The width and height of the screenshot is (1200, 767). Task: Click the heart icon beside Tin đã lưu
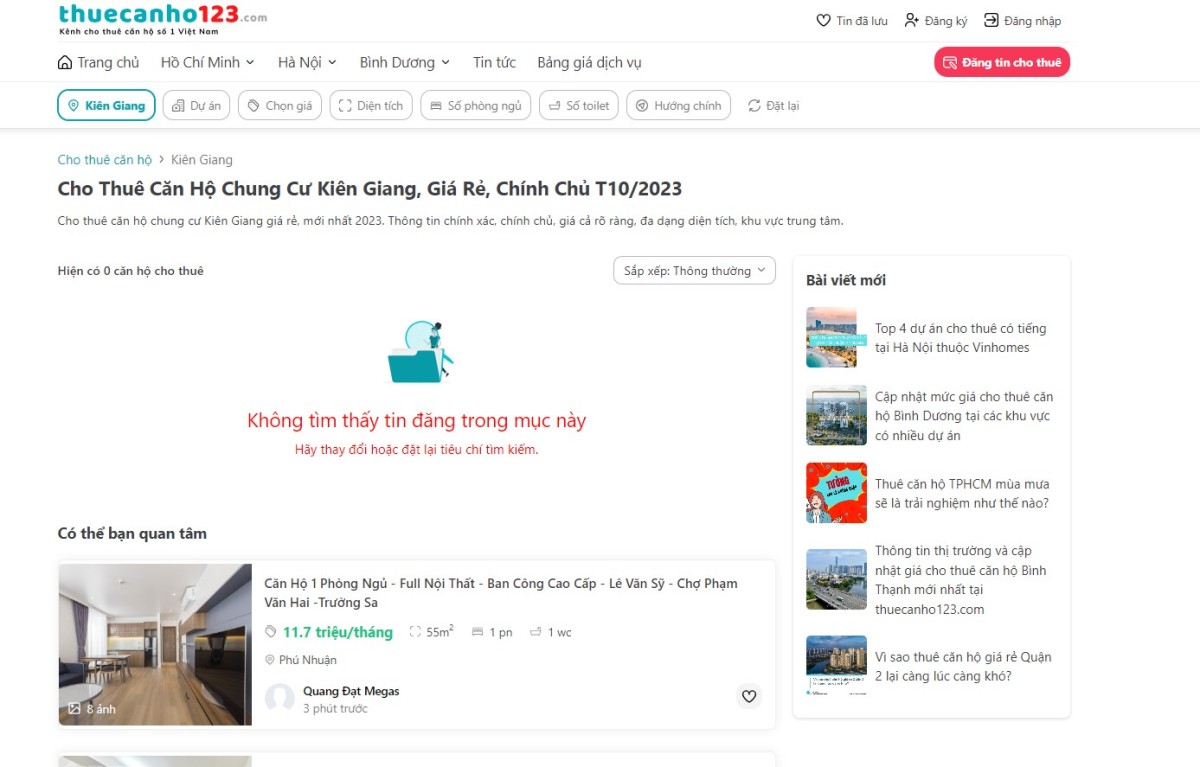(824, 21)
